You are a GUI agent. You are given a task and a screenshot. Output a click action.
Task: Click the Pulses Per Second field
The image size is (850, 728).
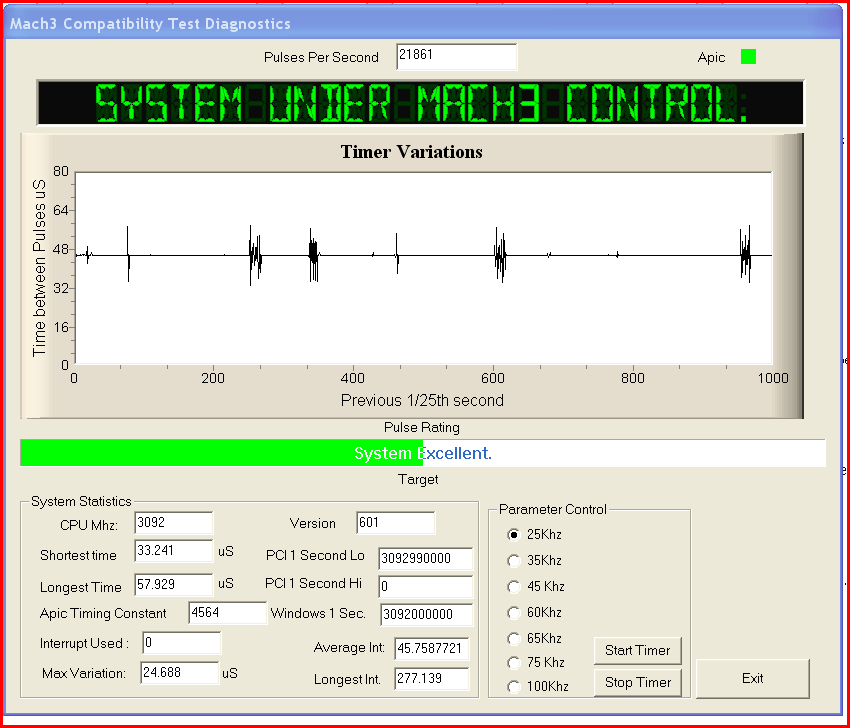point(456,57)
